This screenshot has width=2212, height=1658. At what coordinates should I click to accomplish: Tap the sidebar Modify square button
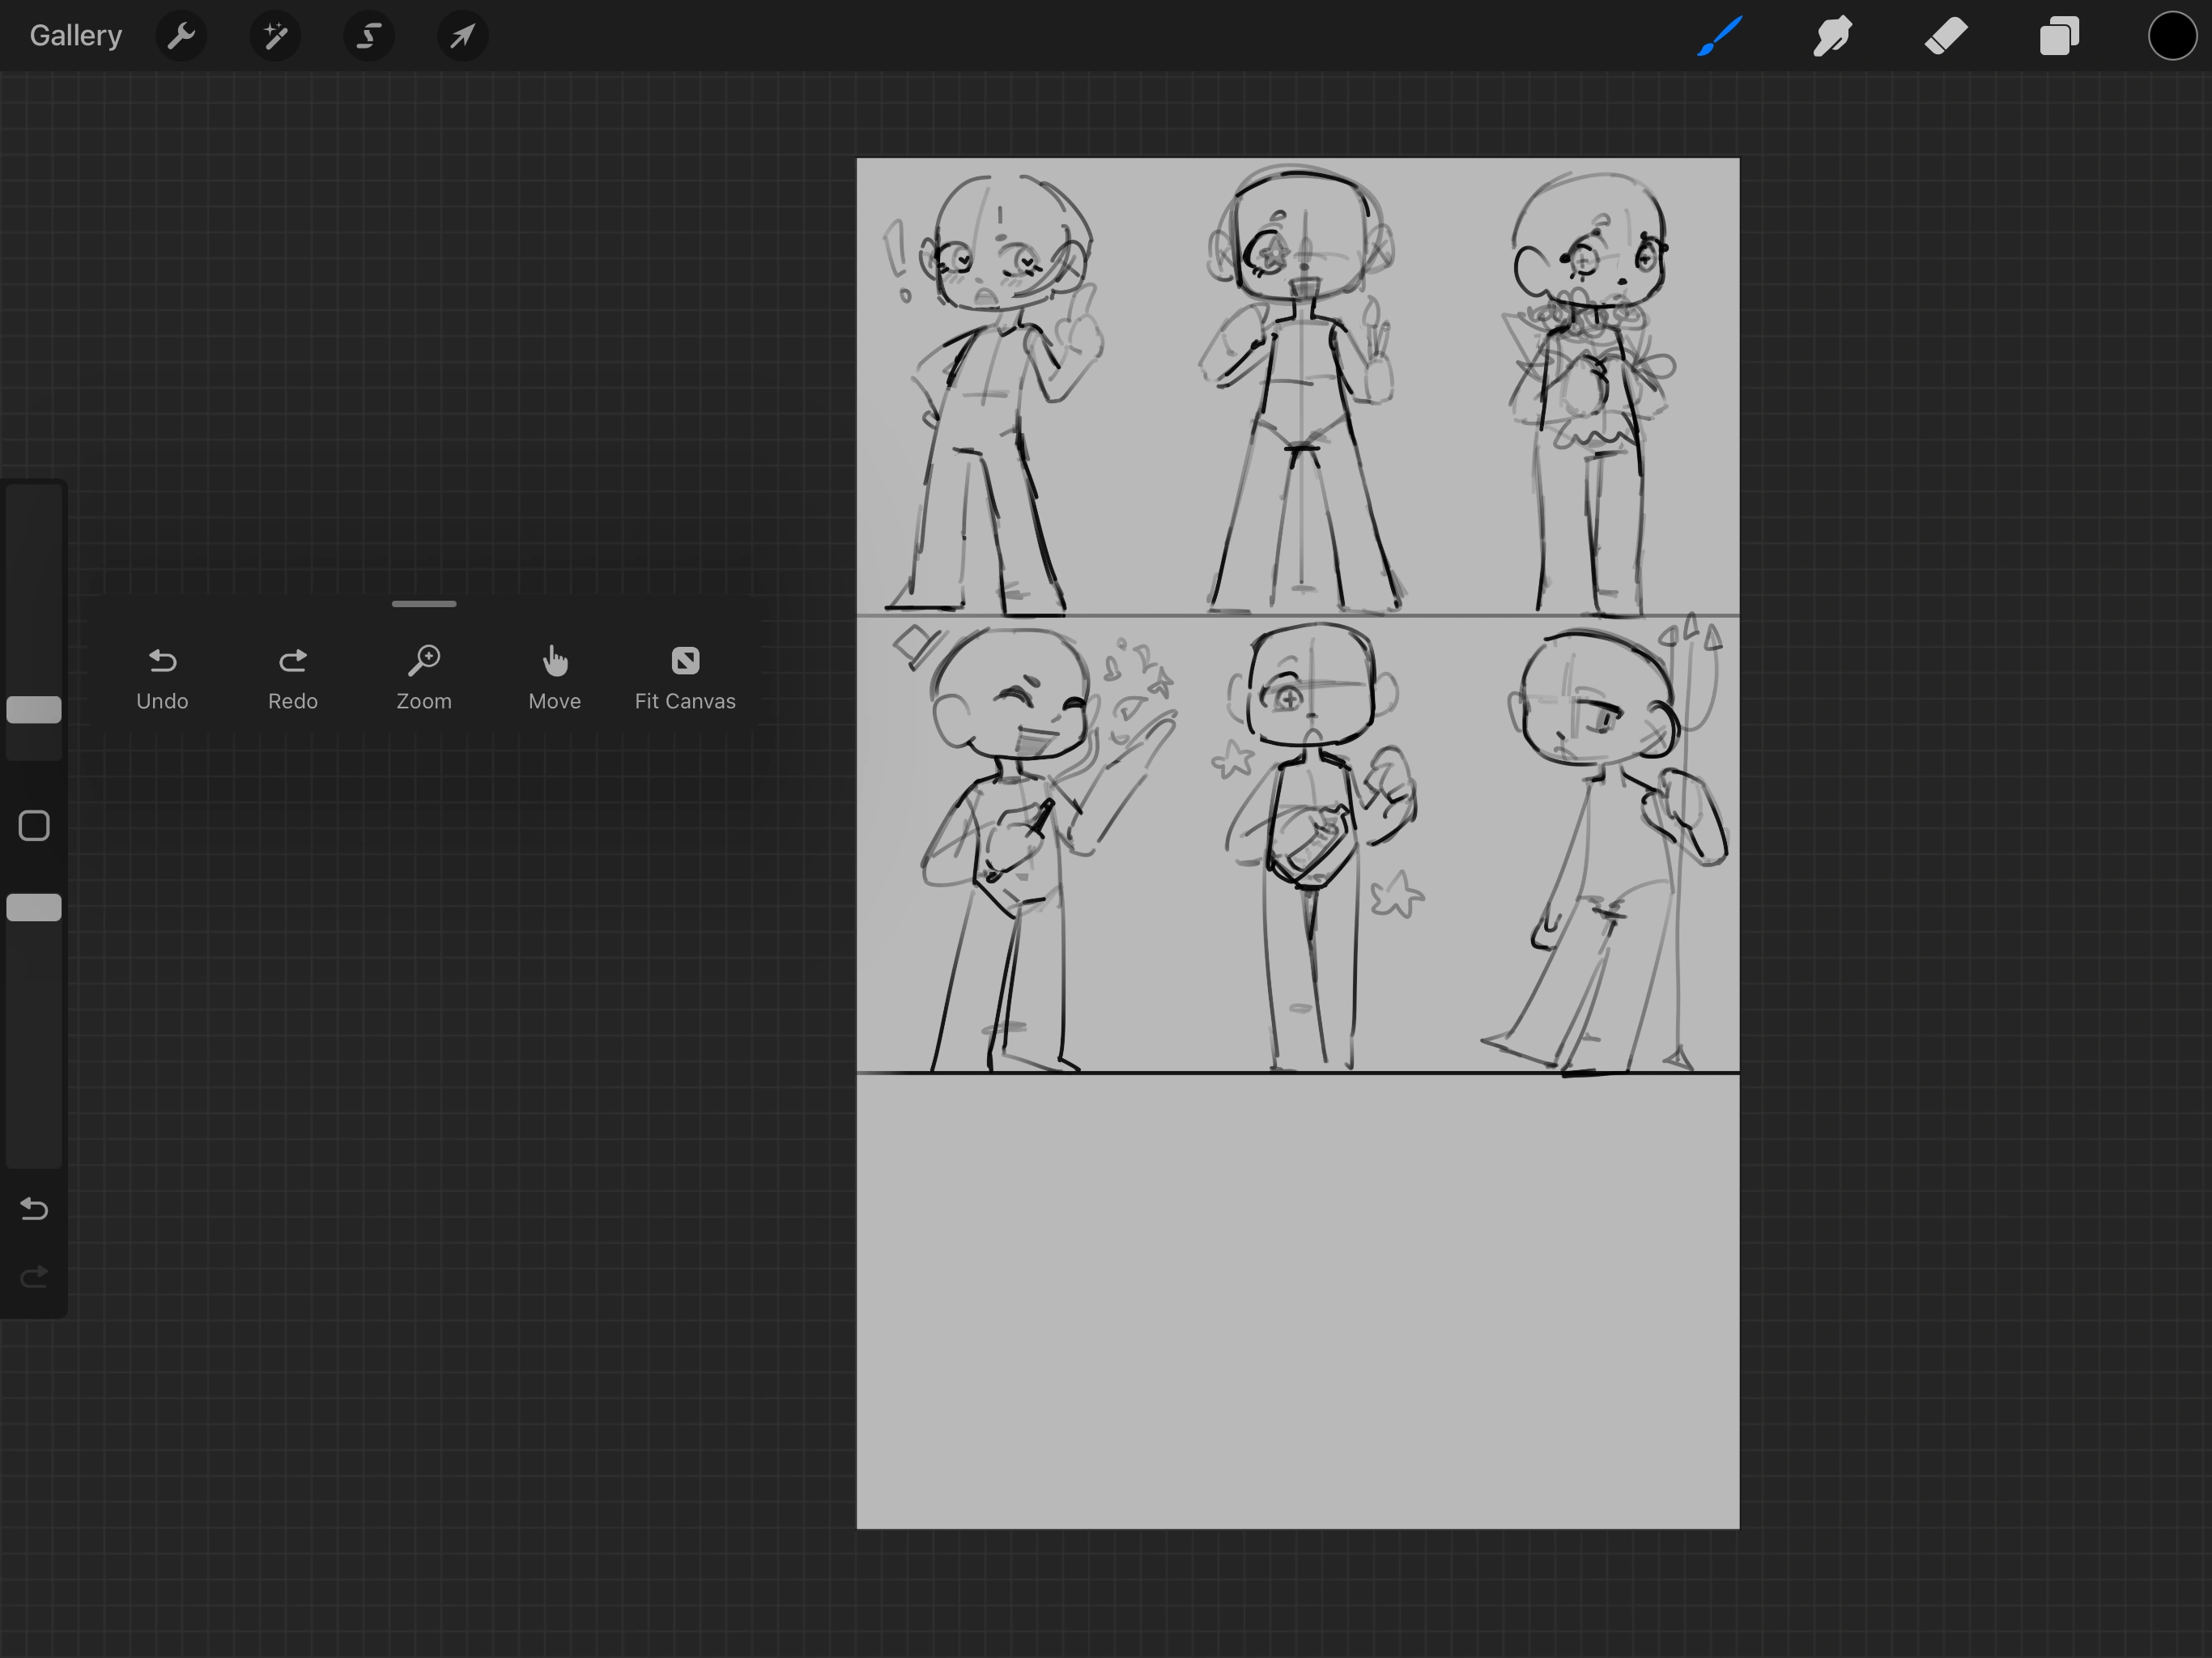(34, 826)
